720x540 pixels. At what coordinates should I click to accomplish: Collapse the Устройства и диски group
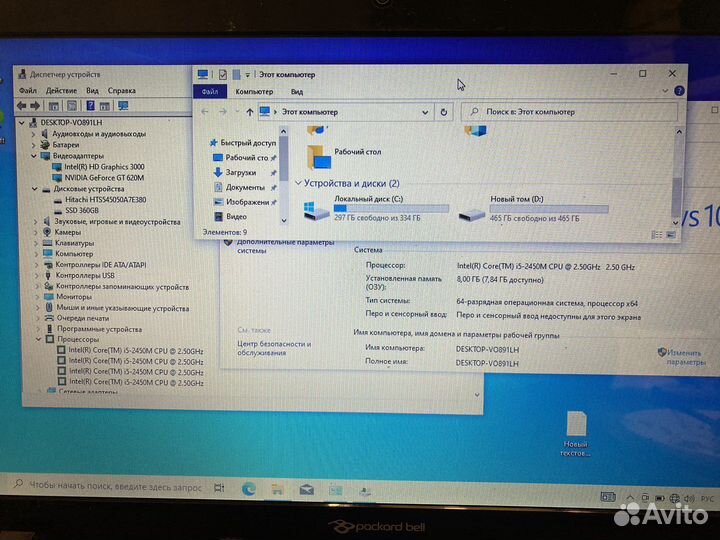[x=298, y=183]
